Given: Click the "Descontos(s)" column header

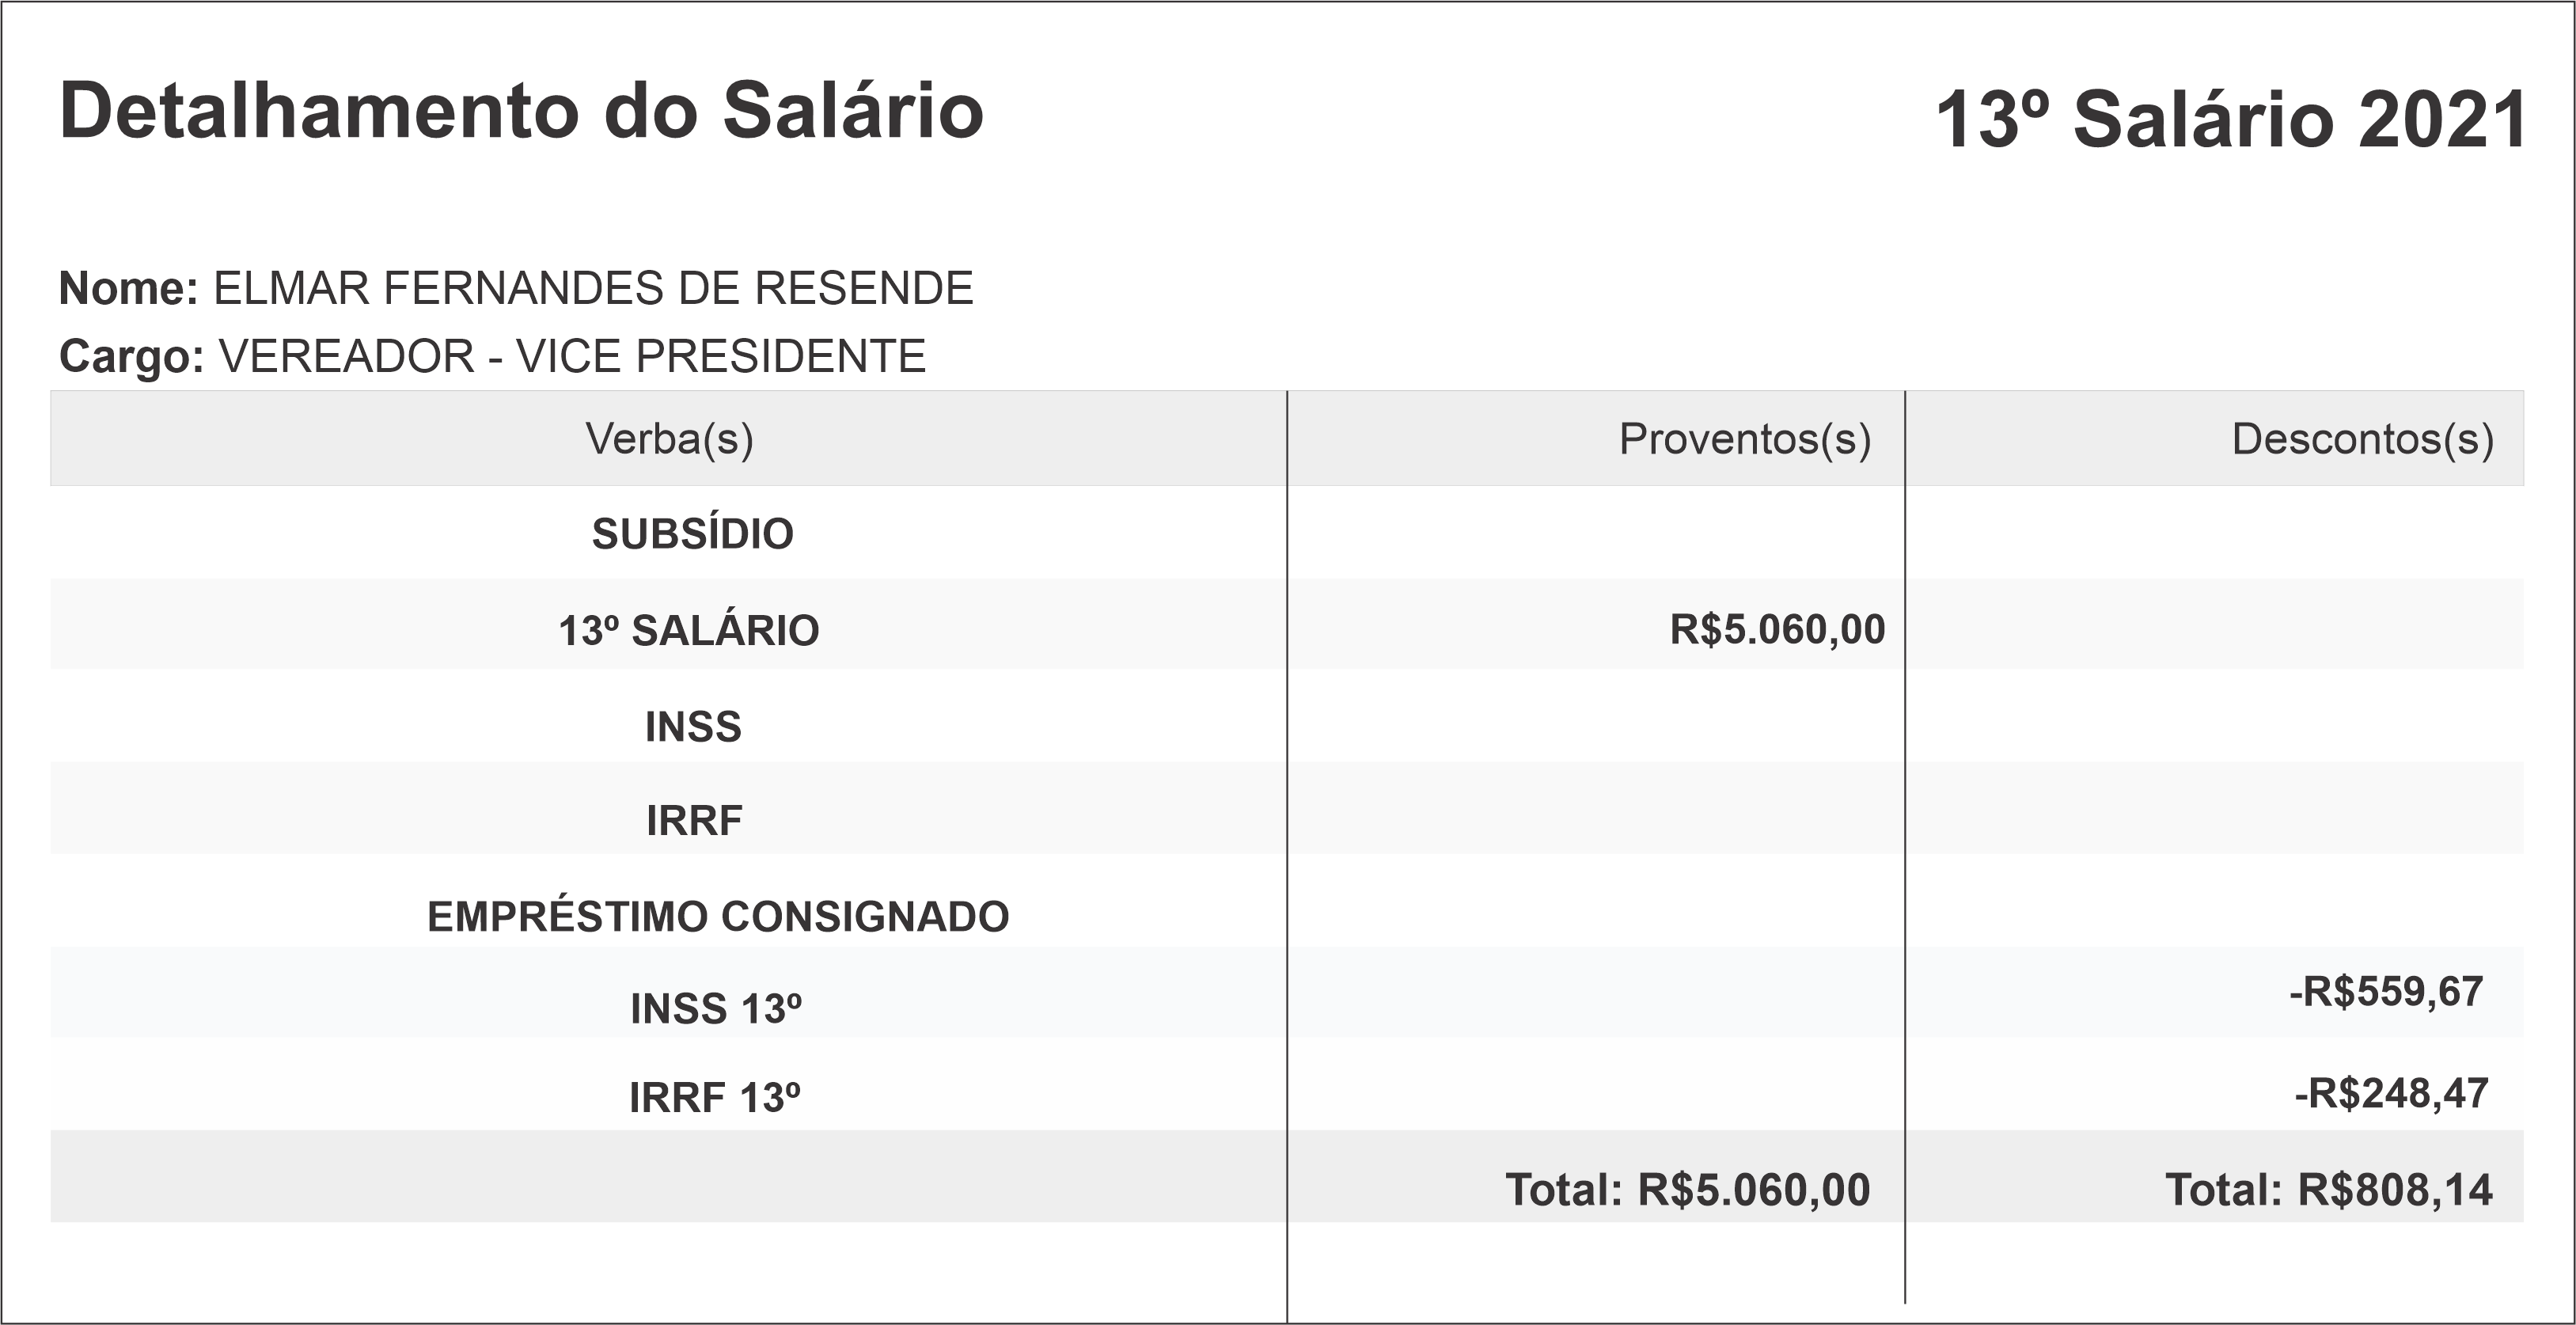Looking at the screenshot, I should pyautogui.click(x=2362, y=439).
